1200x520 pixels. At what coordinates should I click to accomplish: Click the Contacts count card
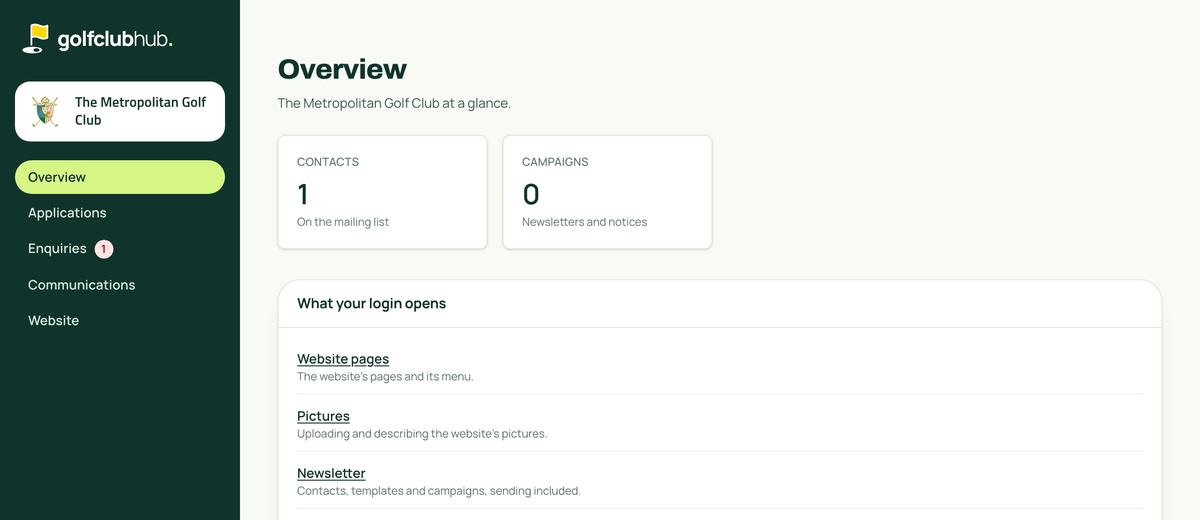point(383,192)
